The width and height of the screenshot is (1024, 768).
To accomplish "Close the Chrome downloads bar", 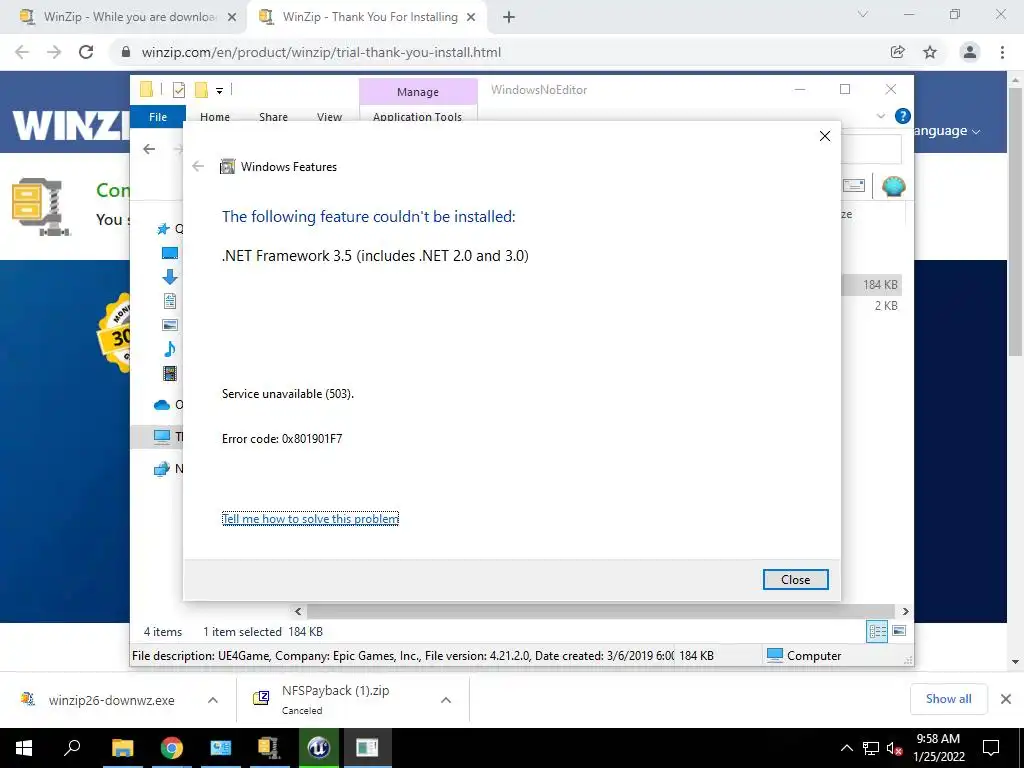I will pyautogui.click(x=1006, y=699).
